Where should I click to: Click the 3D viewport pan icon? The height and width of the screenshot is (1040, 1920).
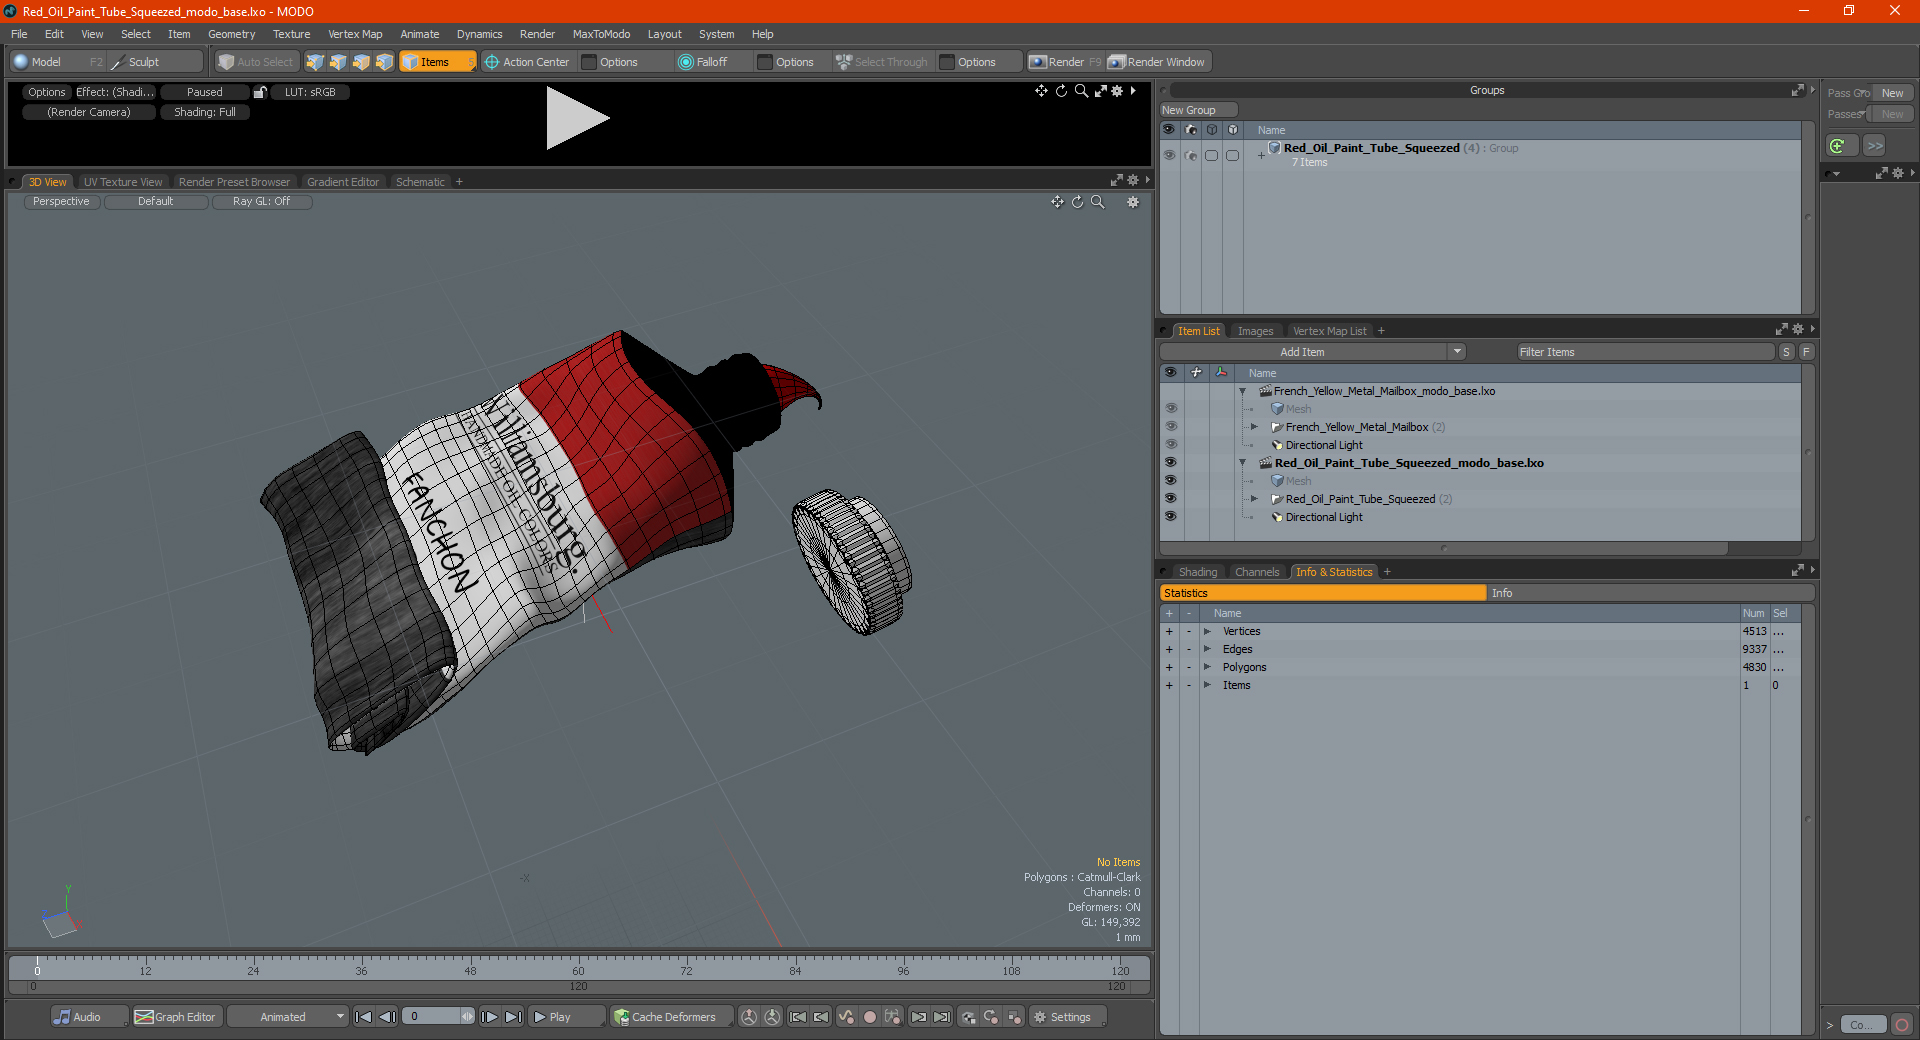tap(1057, 202)
